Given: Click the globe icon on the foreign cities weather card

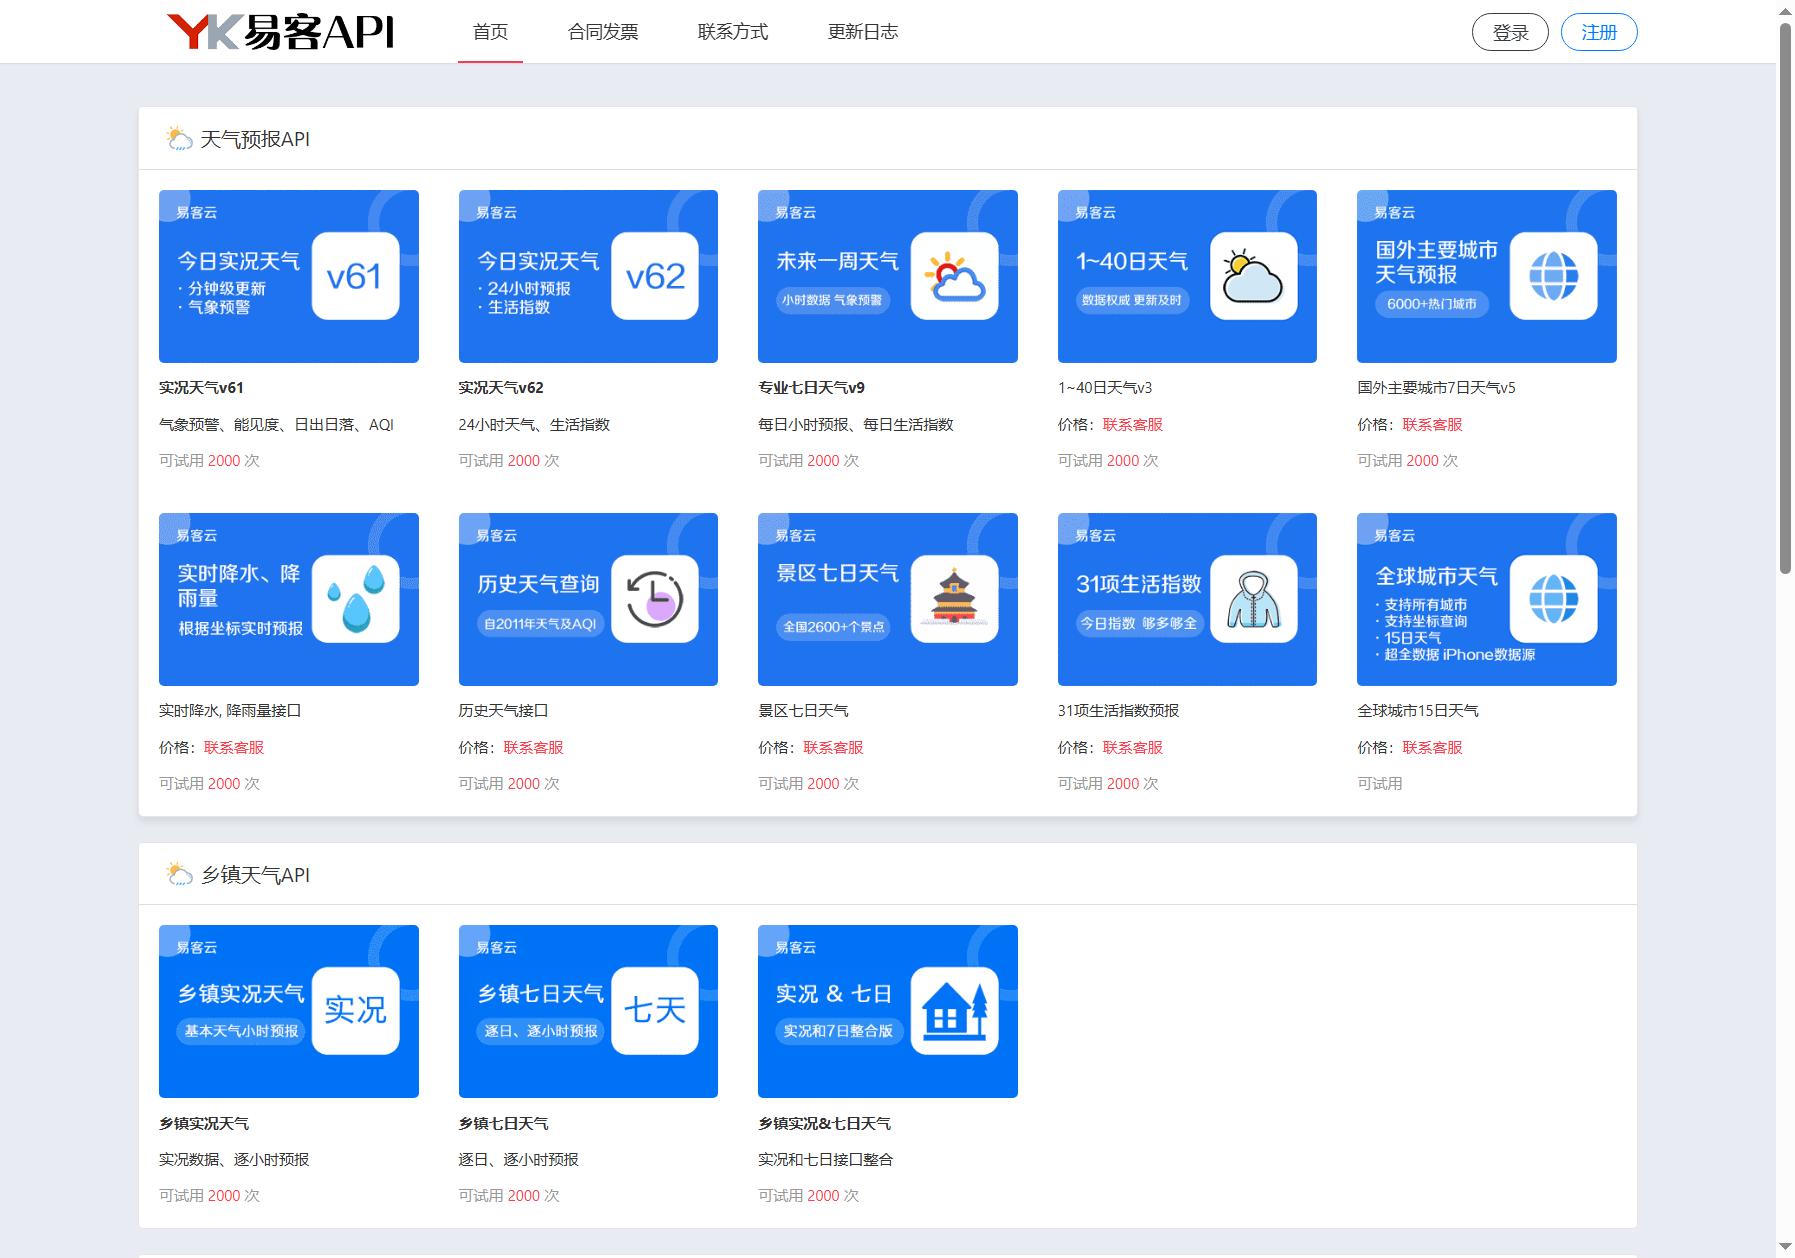Looking at the screenshot, I should 1553,276.
